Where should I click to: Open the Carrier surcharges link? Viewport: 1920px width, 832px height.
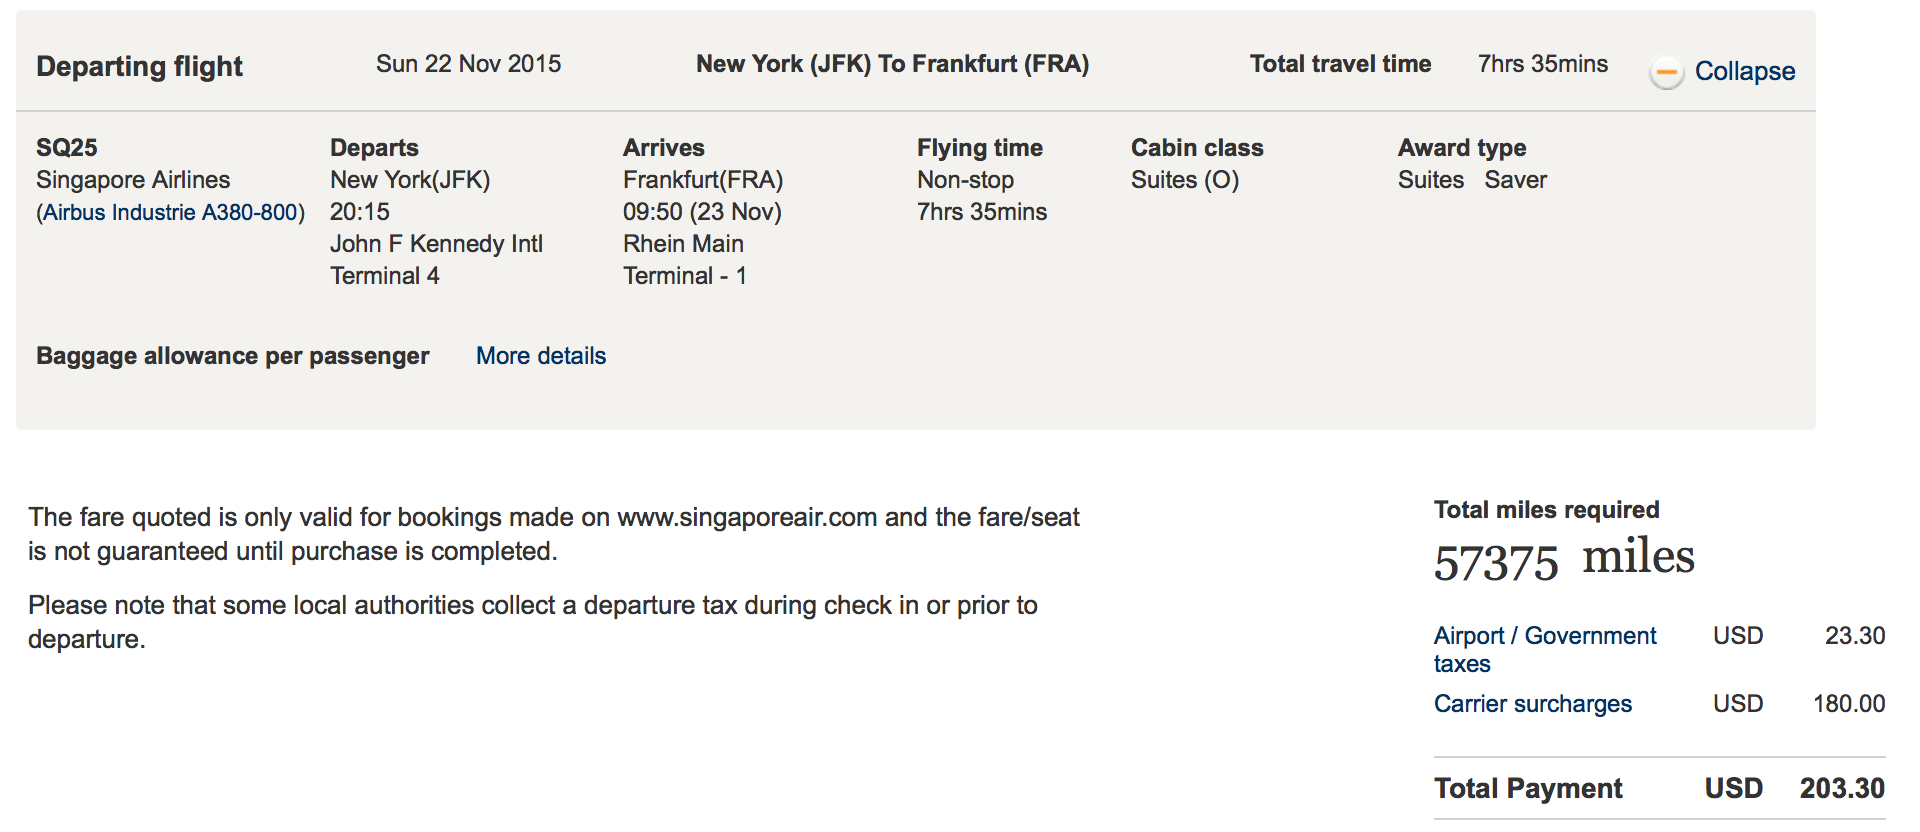[x=1532, y=704]
